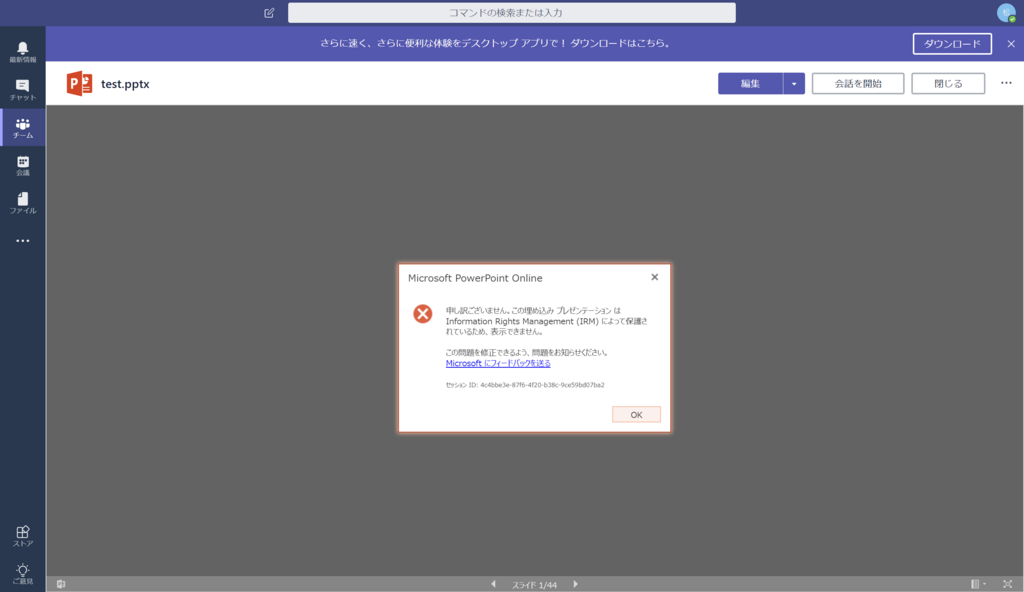The height and width of the screenshot is (592, 1024).
Task: Go to the next slide arrow
Action: coord(575,584)
